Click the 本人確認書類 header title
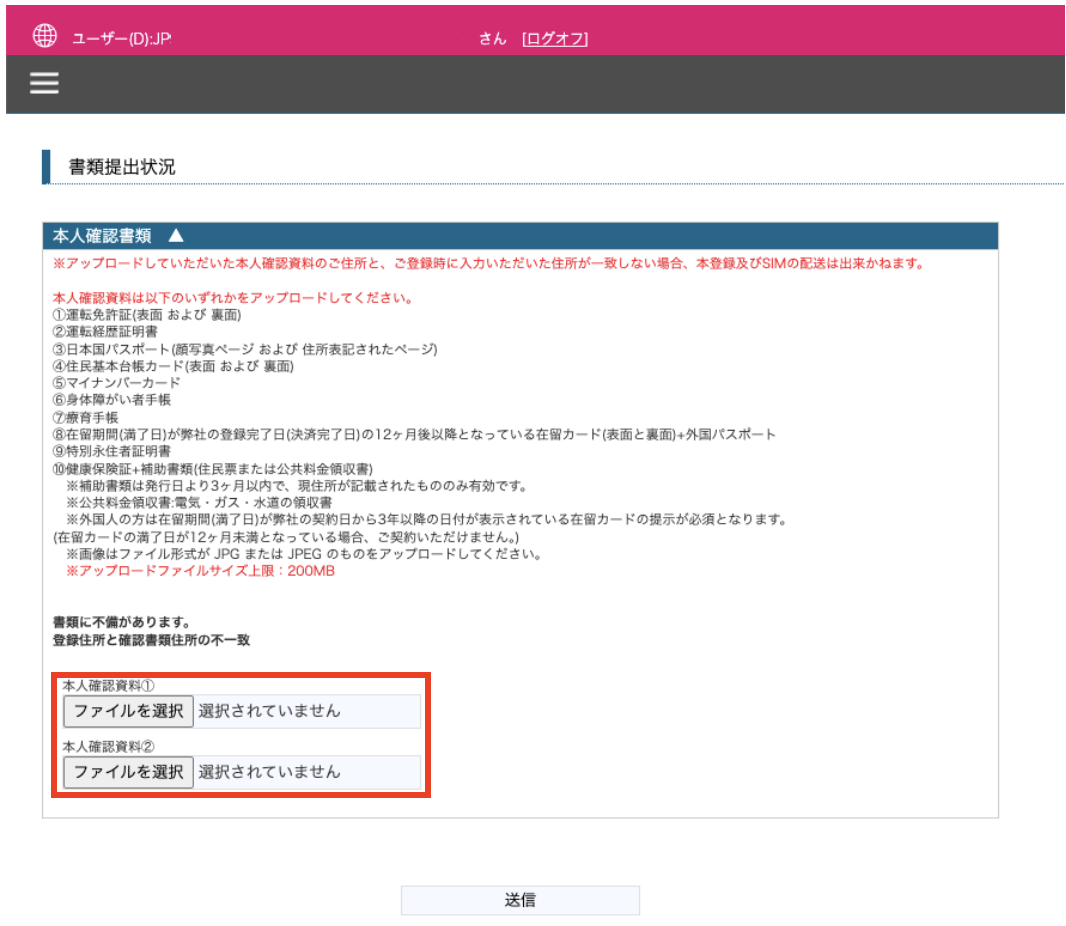This screenshot has width=1066, height=926. tap(102, 236)
